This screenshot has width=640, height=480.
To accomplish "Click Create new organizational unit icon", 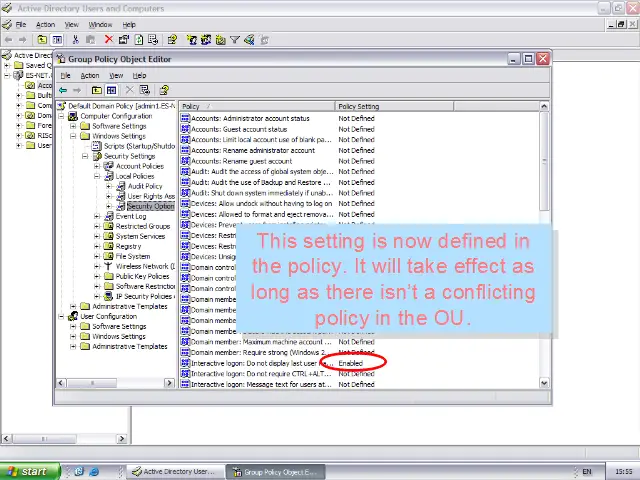I will click(221, 40).
